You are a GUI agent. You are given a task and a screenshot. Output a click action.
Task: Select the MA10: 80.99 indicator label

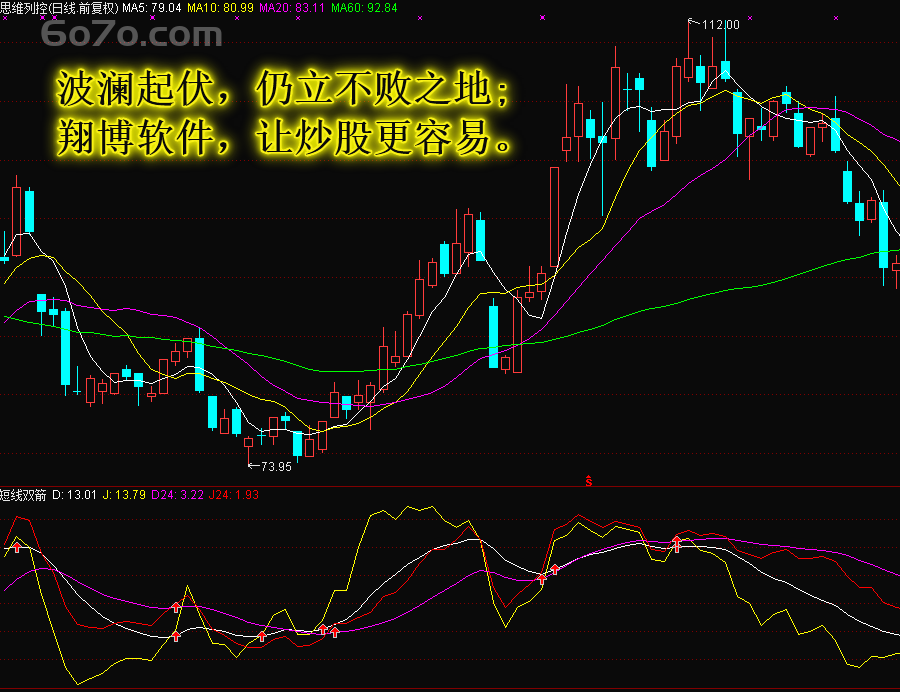(220, 8)
